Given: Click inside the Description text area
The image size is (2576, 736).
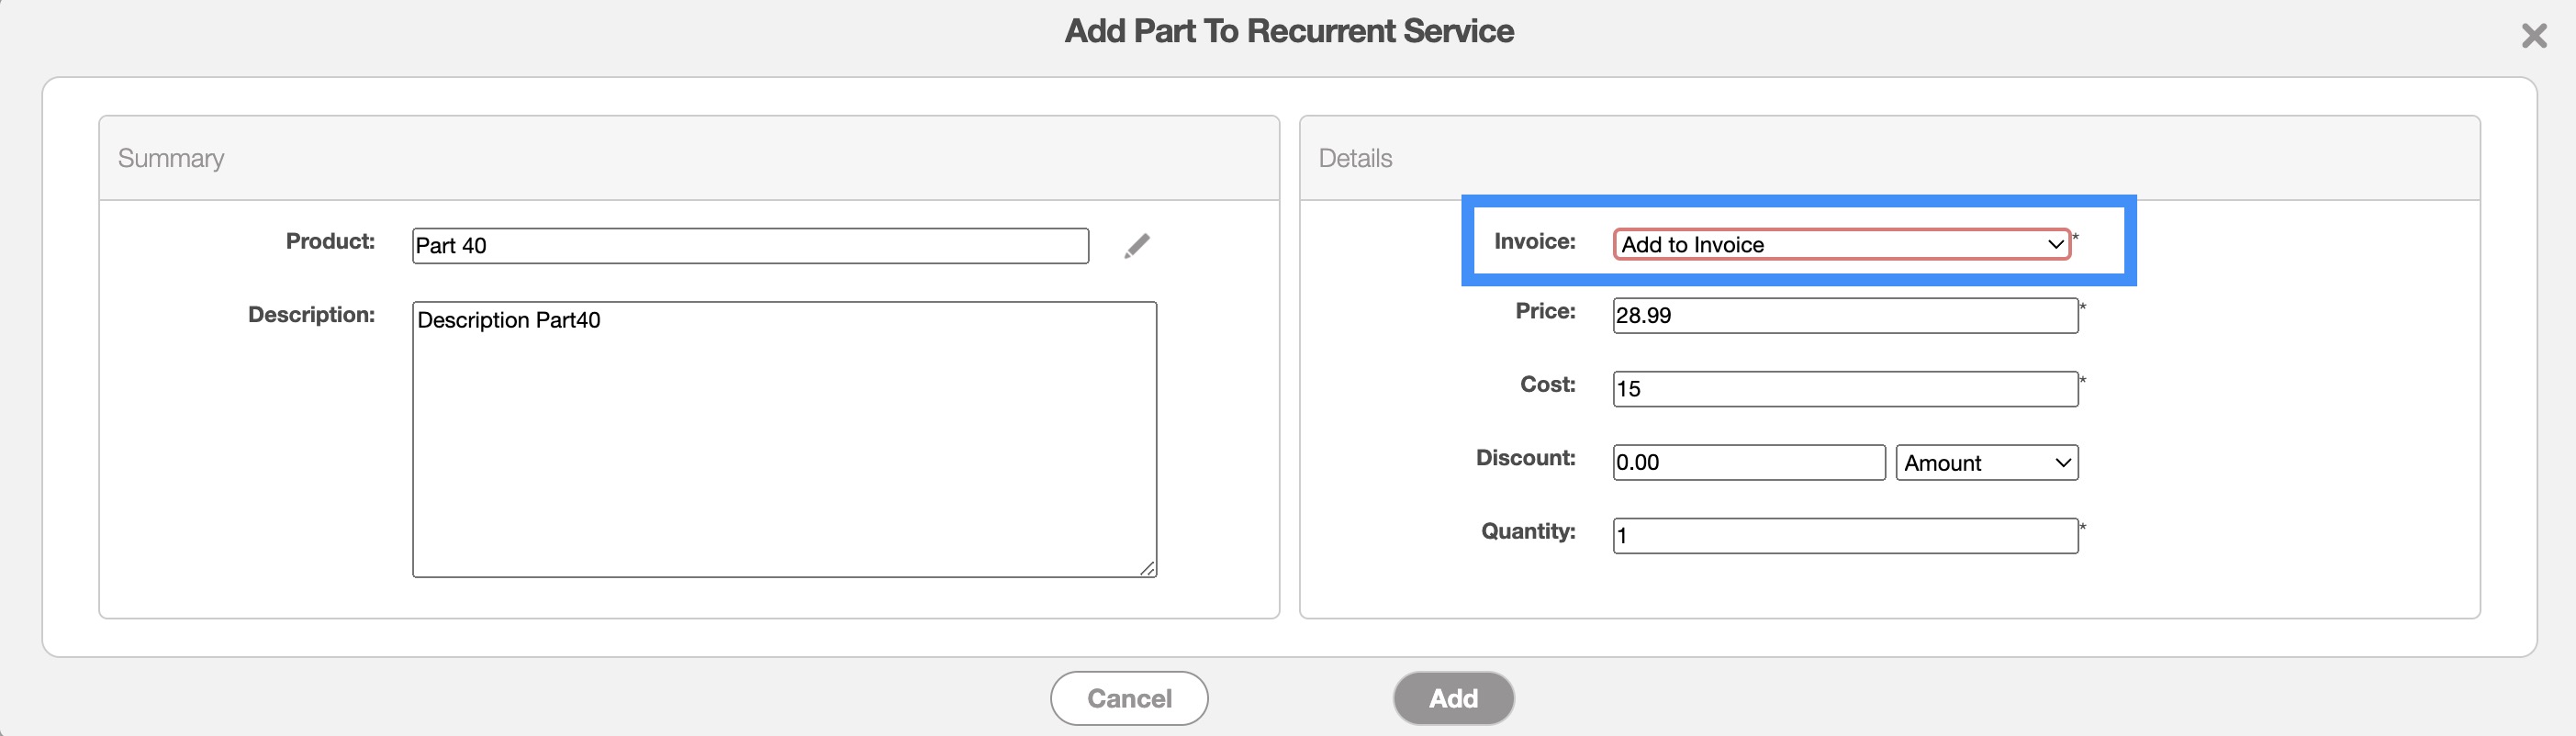Looking at the screenshot, I should pos(784,439).
